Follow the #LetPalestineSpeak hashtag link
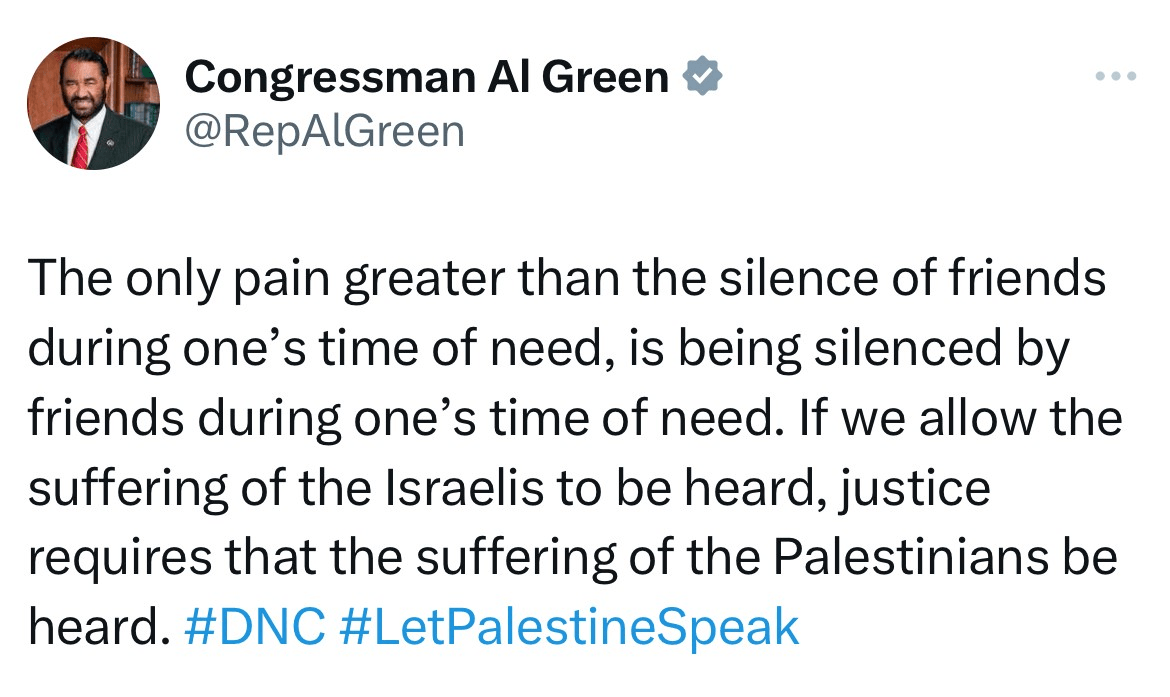Image resolution: width=1170 pixels, height=697 pixels. coord(569,627)
